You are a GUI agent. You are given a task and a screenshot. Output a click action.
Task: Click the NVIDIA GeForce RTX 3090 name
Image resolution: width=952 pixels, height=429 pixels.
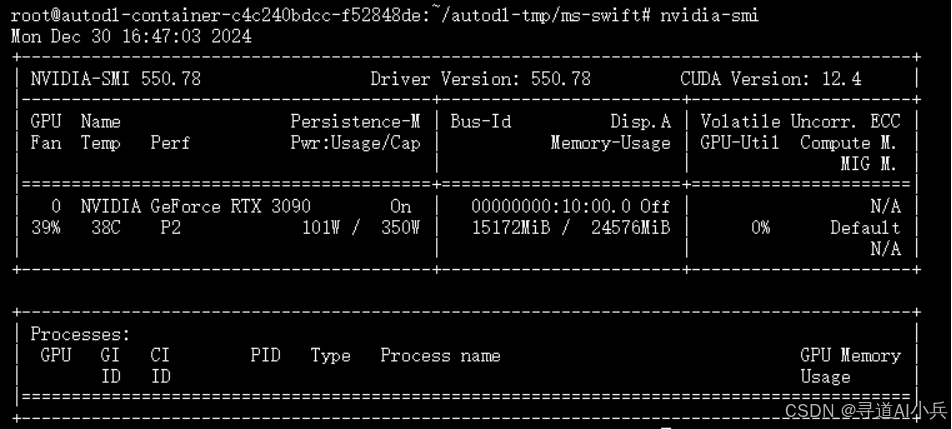[x=195, y=206]
